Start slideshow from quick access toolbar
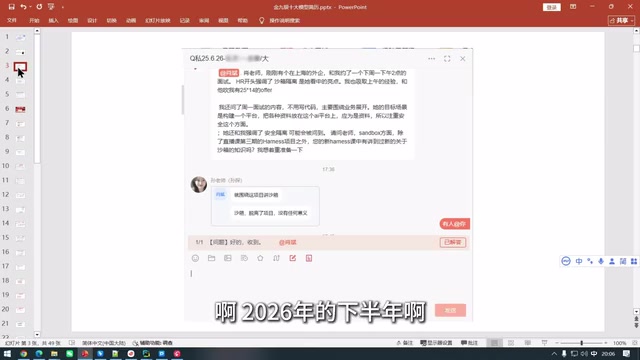 tap(51, 7)
